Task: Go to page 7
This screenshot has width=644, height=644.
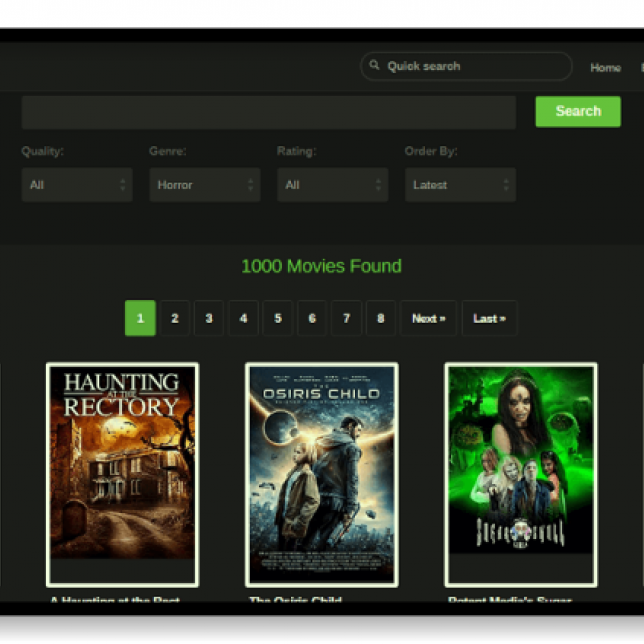Action: pos(346,318)
